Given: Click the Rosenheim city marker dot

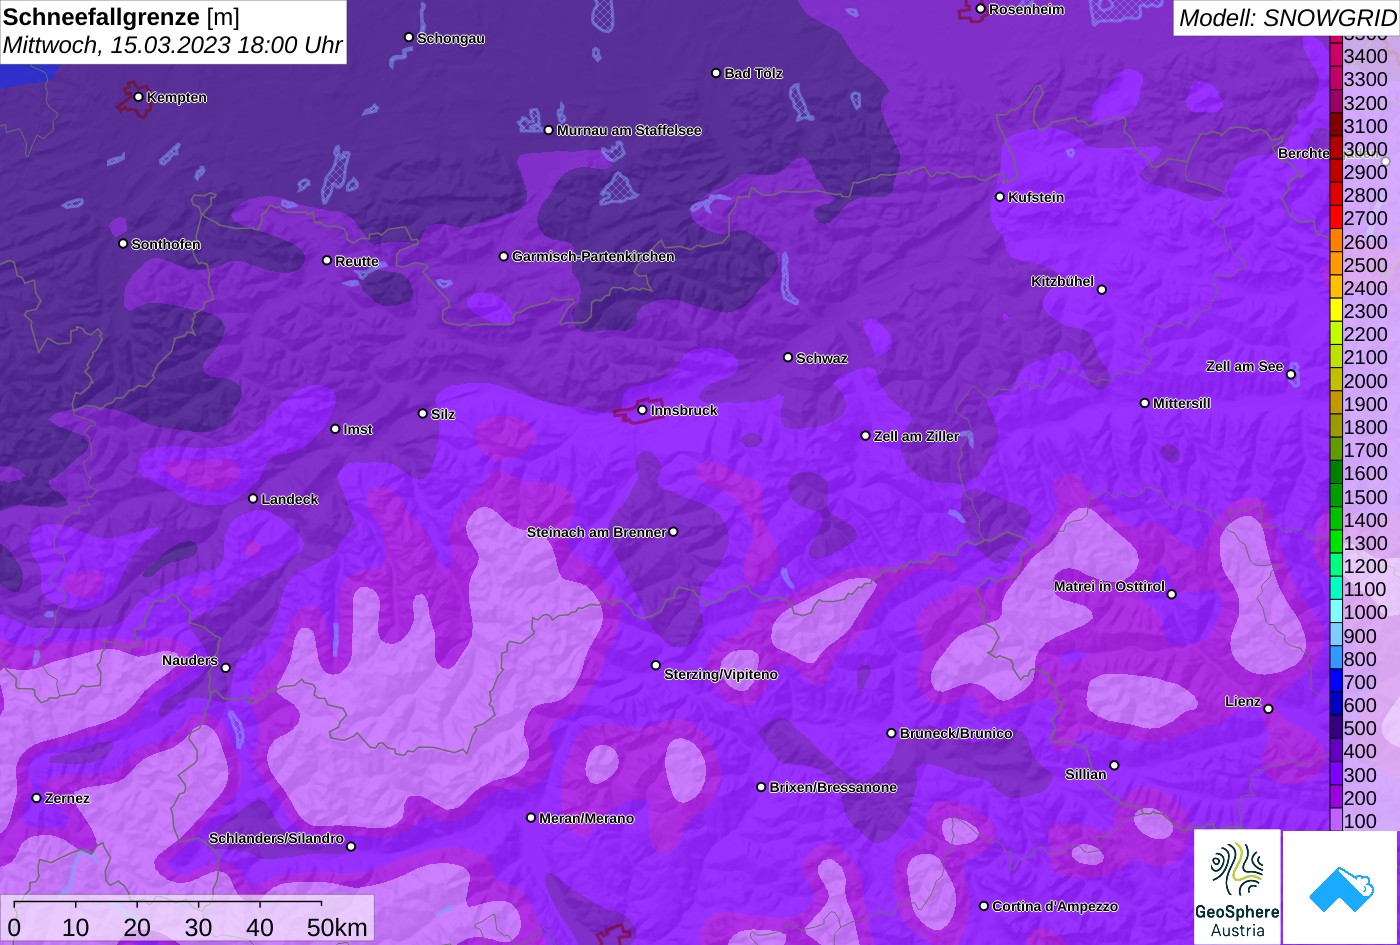Looking at the screenshot, I should 980,9.
